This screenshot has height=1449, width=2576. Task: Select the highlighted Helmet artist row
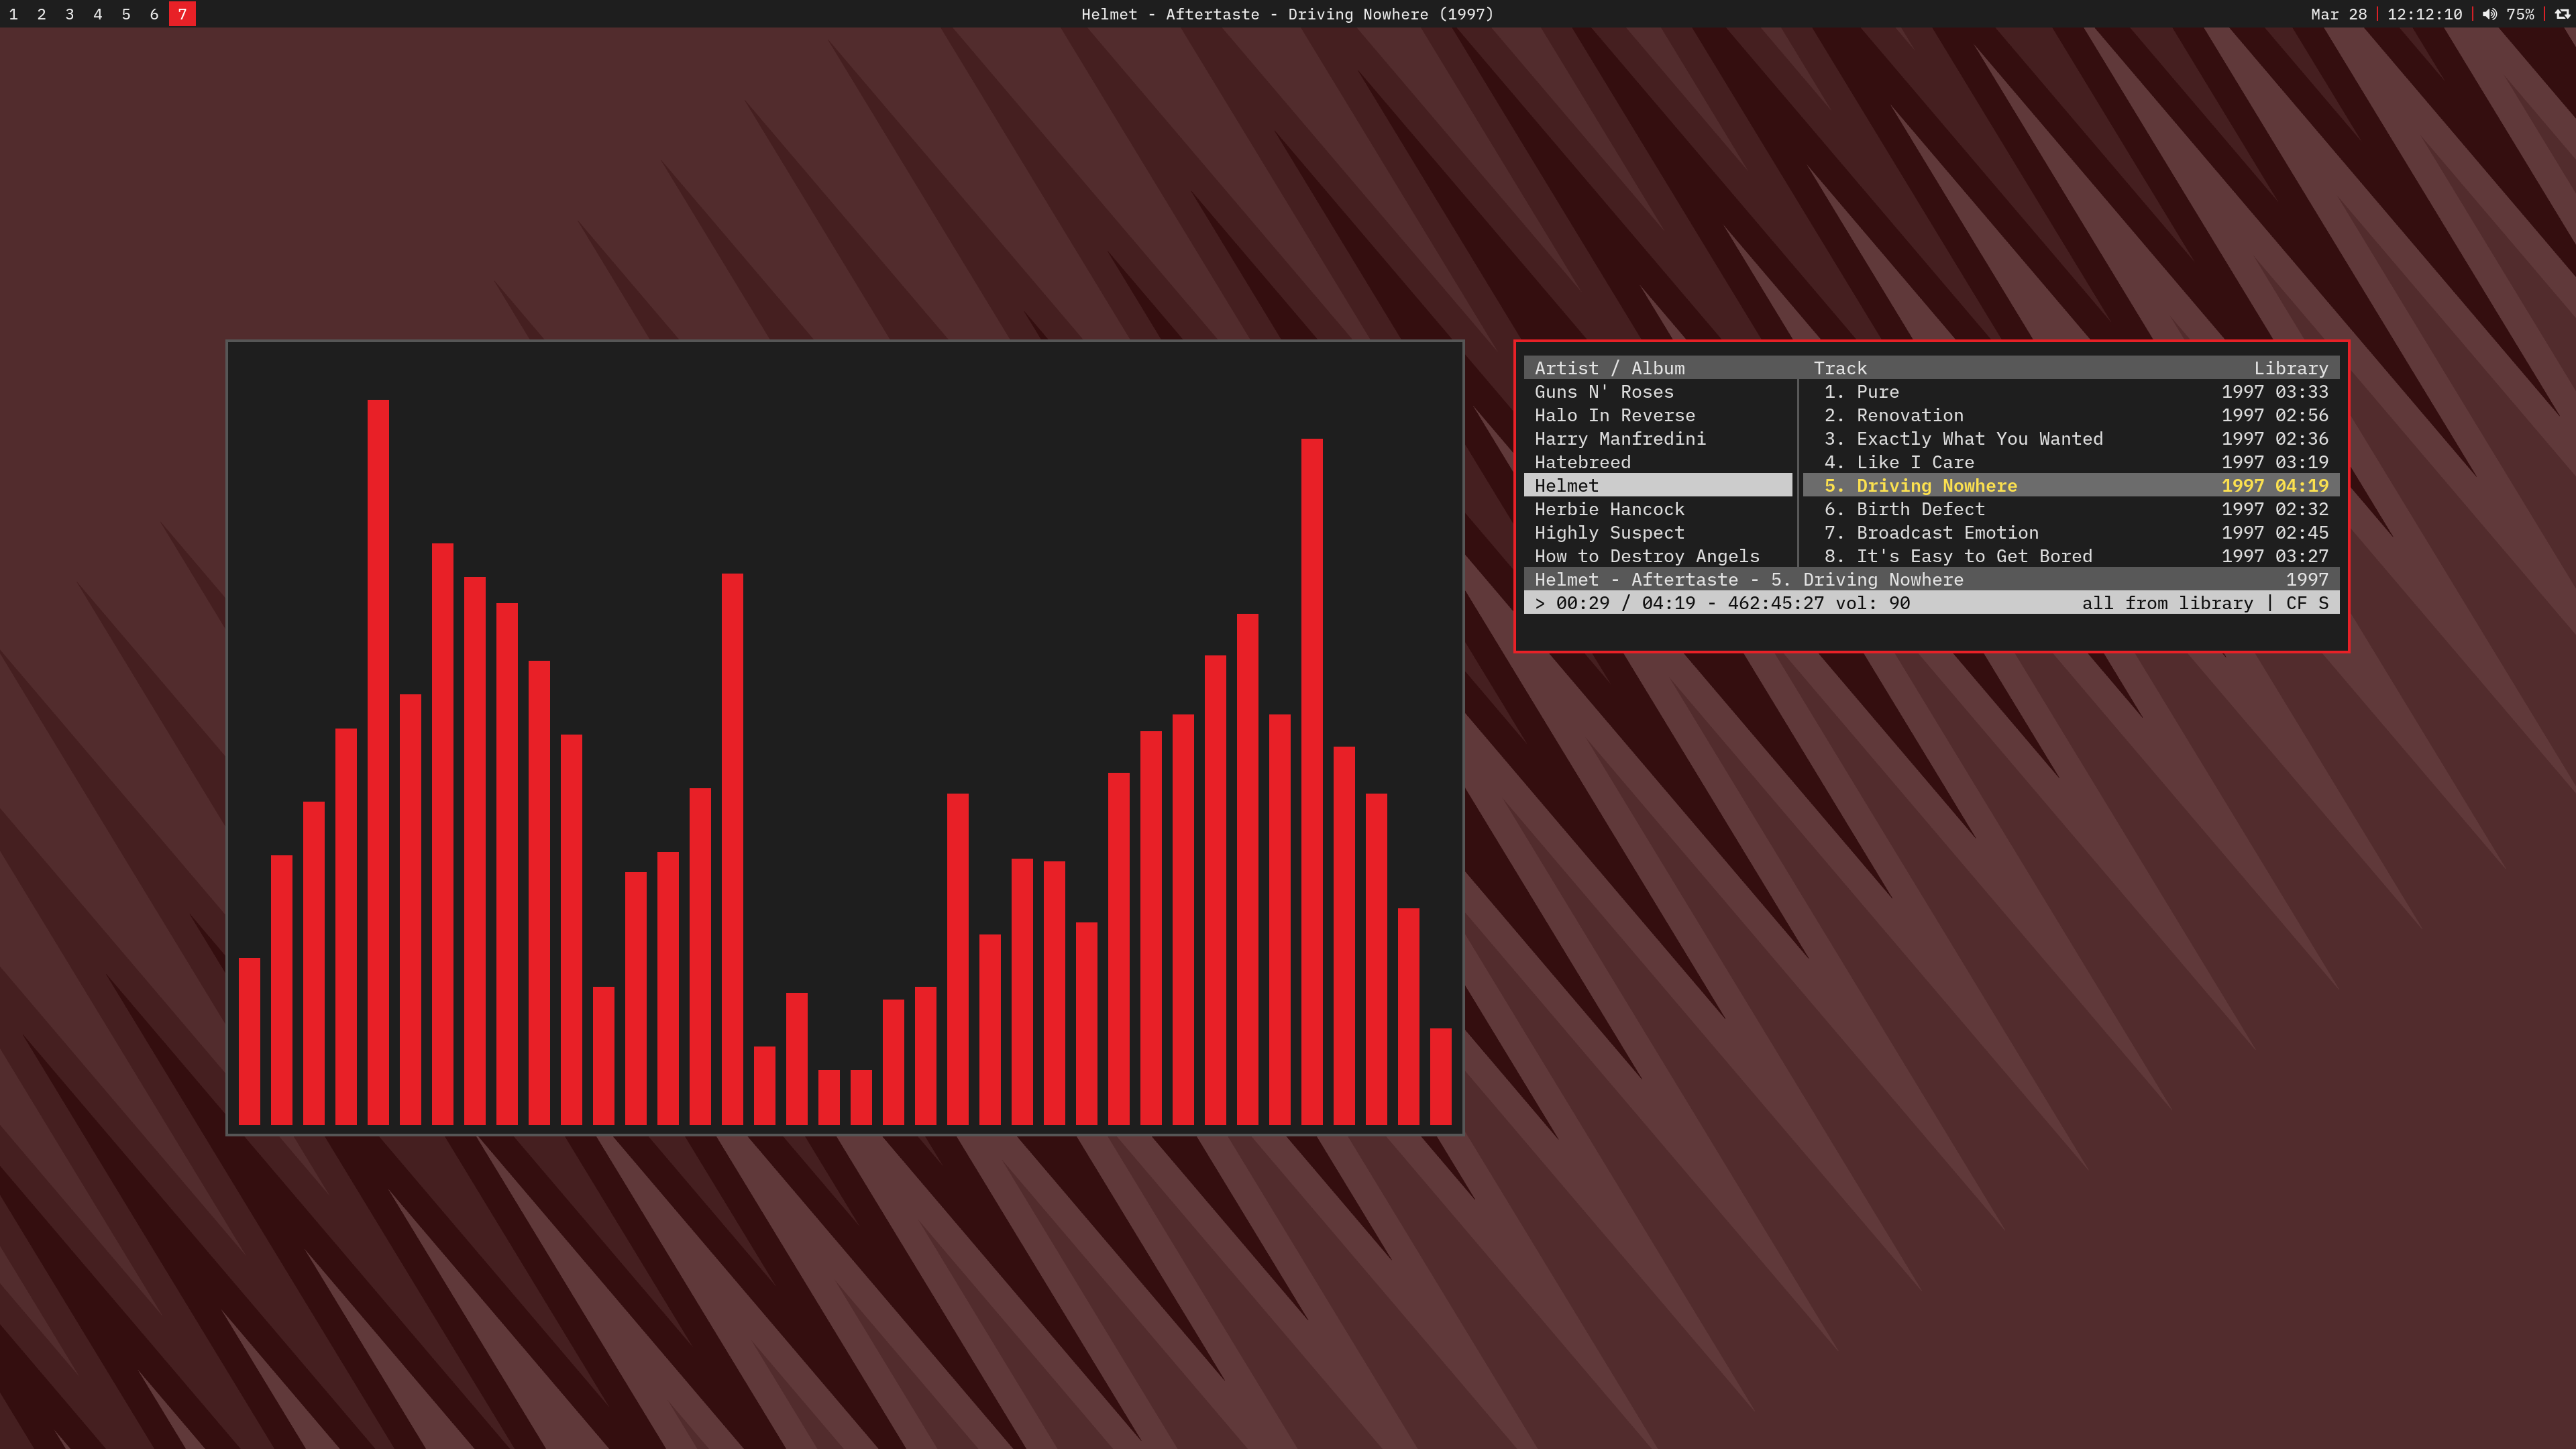[1658, 486]
